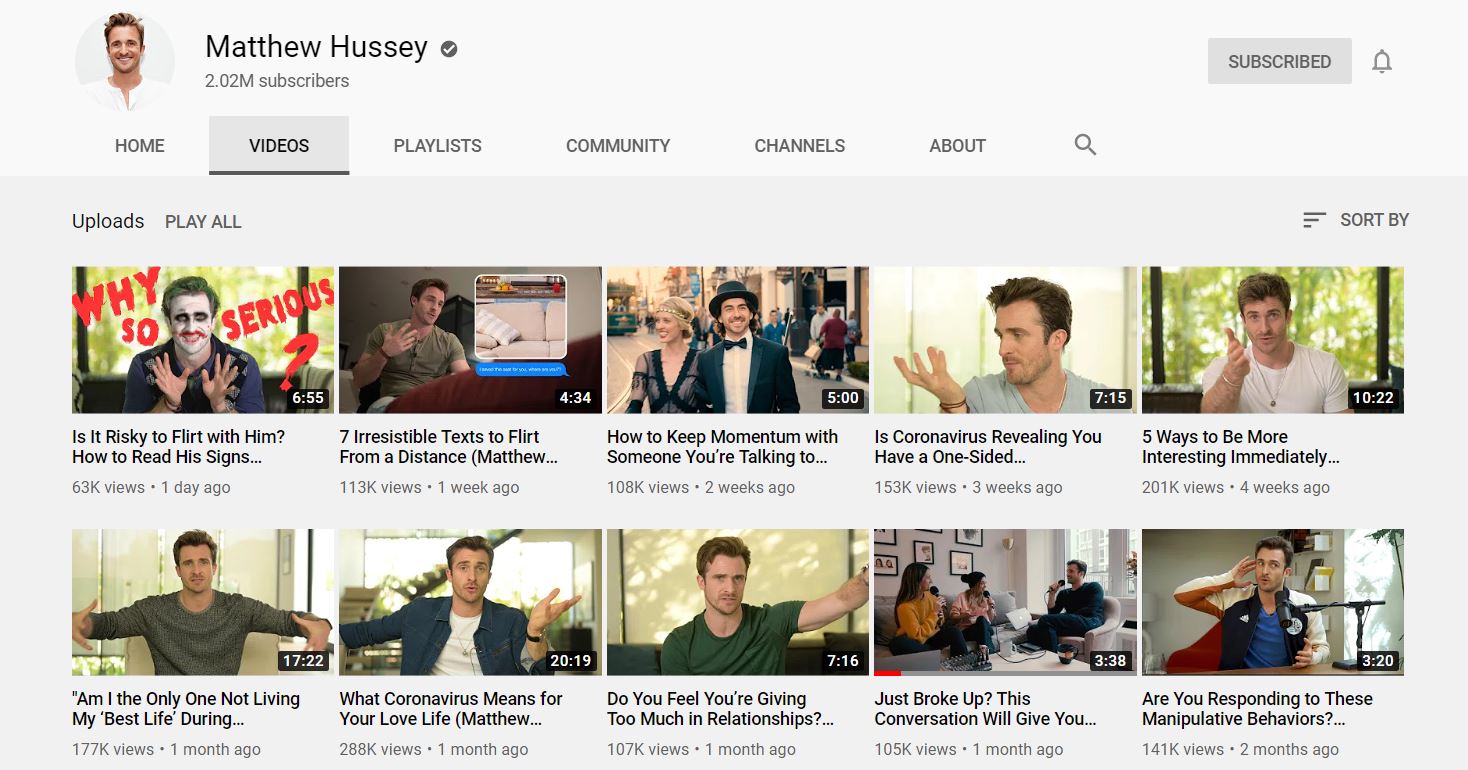Open title 'Am I the Only One Not Living'

point(186,709)
